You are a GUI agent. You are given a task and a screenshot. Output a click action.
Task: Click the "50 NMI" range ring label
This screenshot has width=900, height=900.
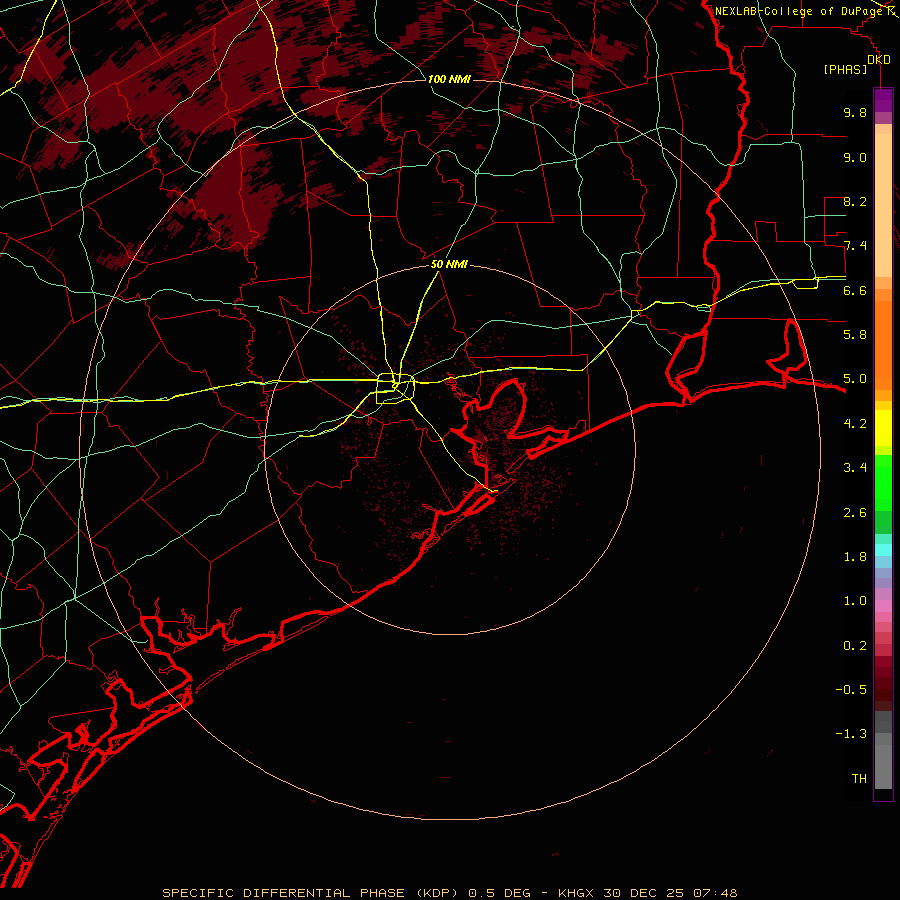pyautogui.click(x=449, y=265)
